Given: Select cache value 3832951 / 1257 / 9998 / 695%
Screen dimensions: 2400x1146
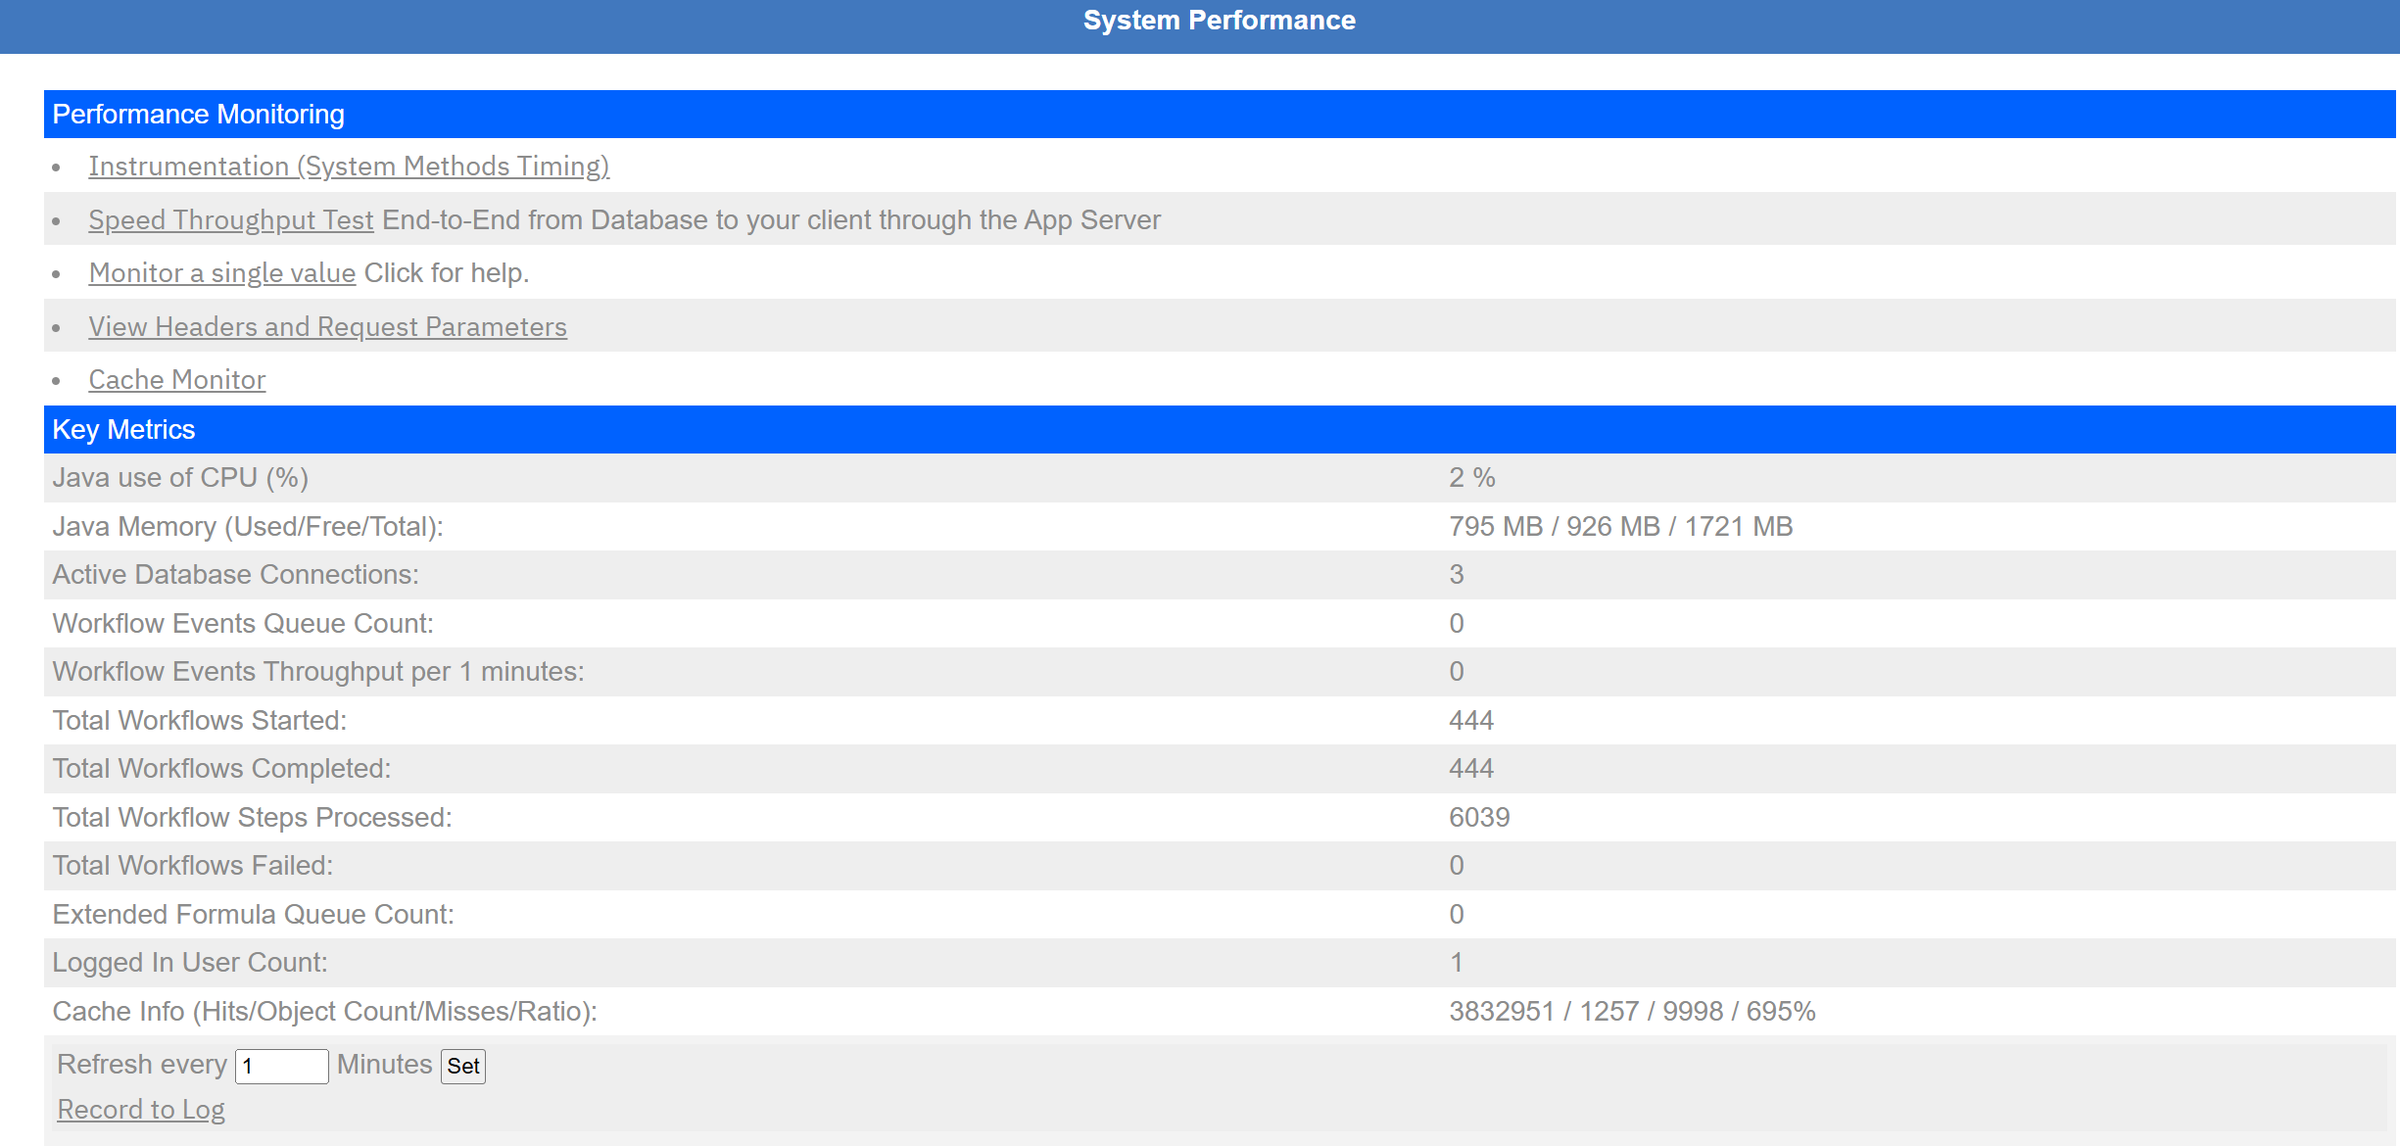Looking at the screenshot, I should [1632, 1012].
